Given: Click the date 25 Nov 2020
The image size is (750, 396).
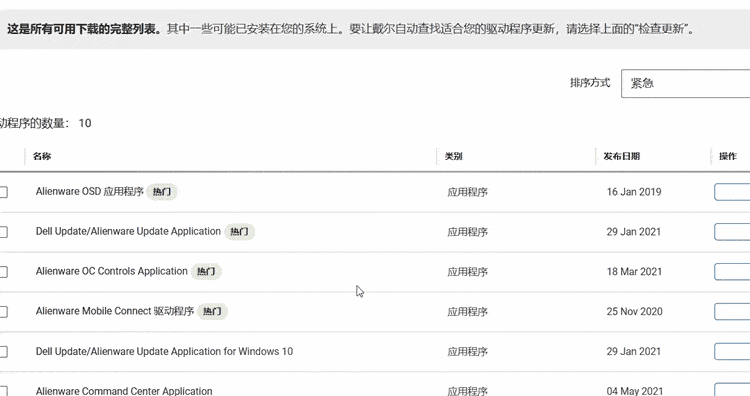Looking at the screenshot, I should pos(634,311).
